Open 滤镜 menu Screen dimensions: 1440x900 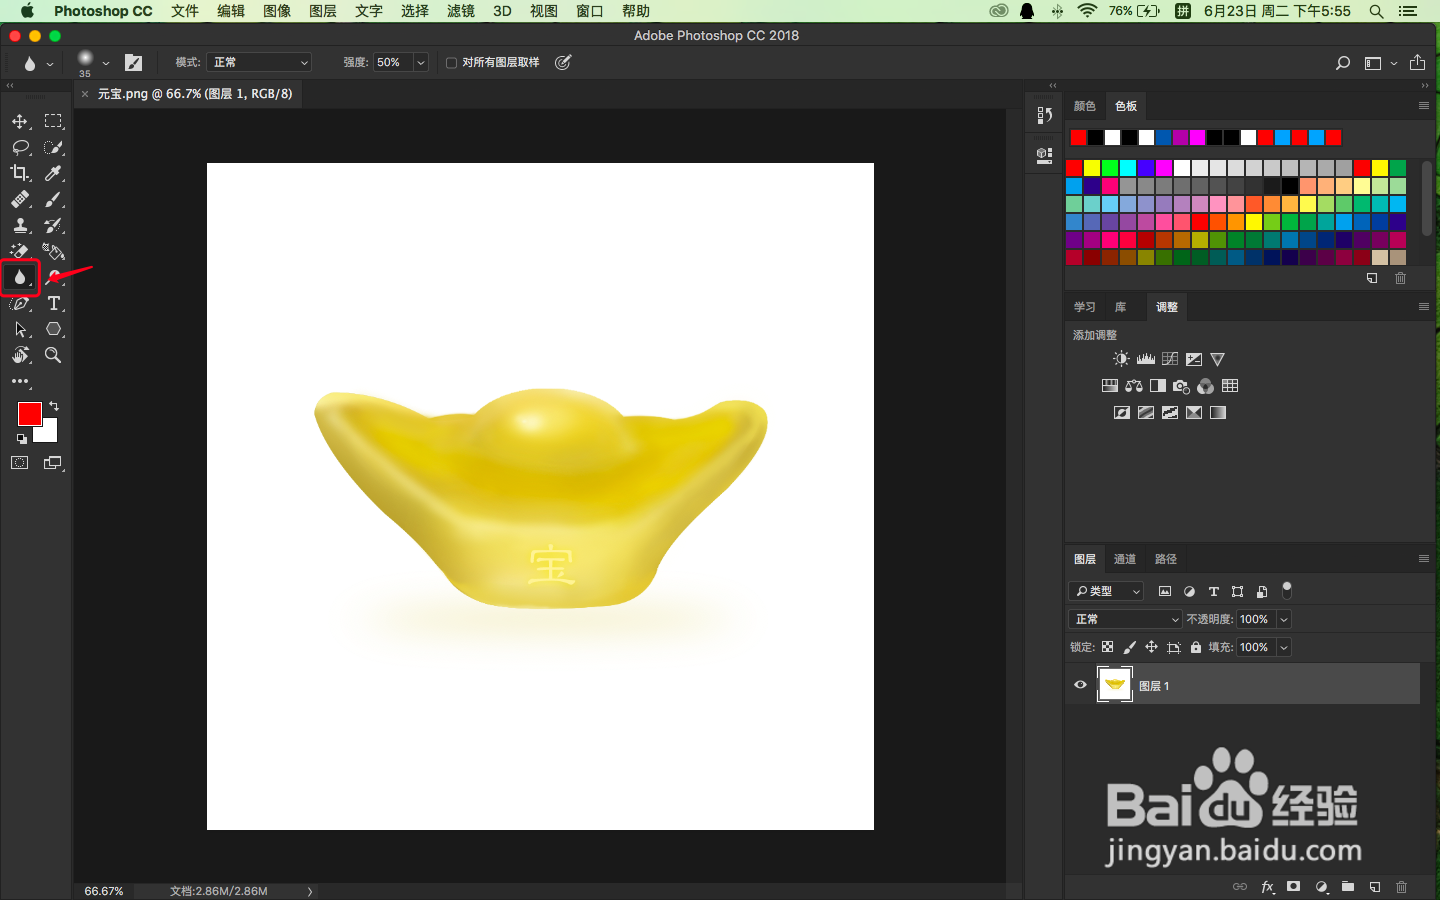pyautogui.click(x=460, y=11)
